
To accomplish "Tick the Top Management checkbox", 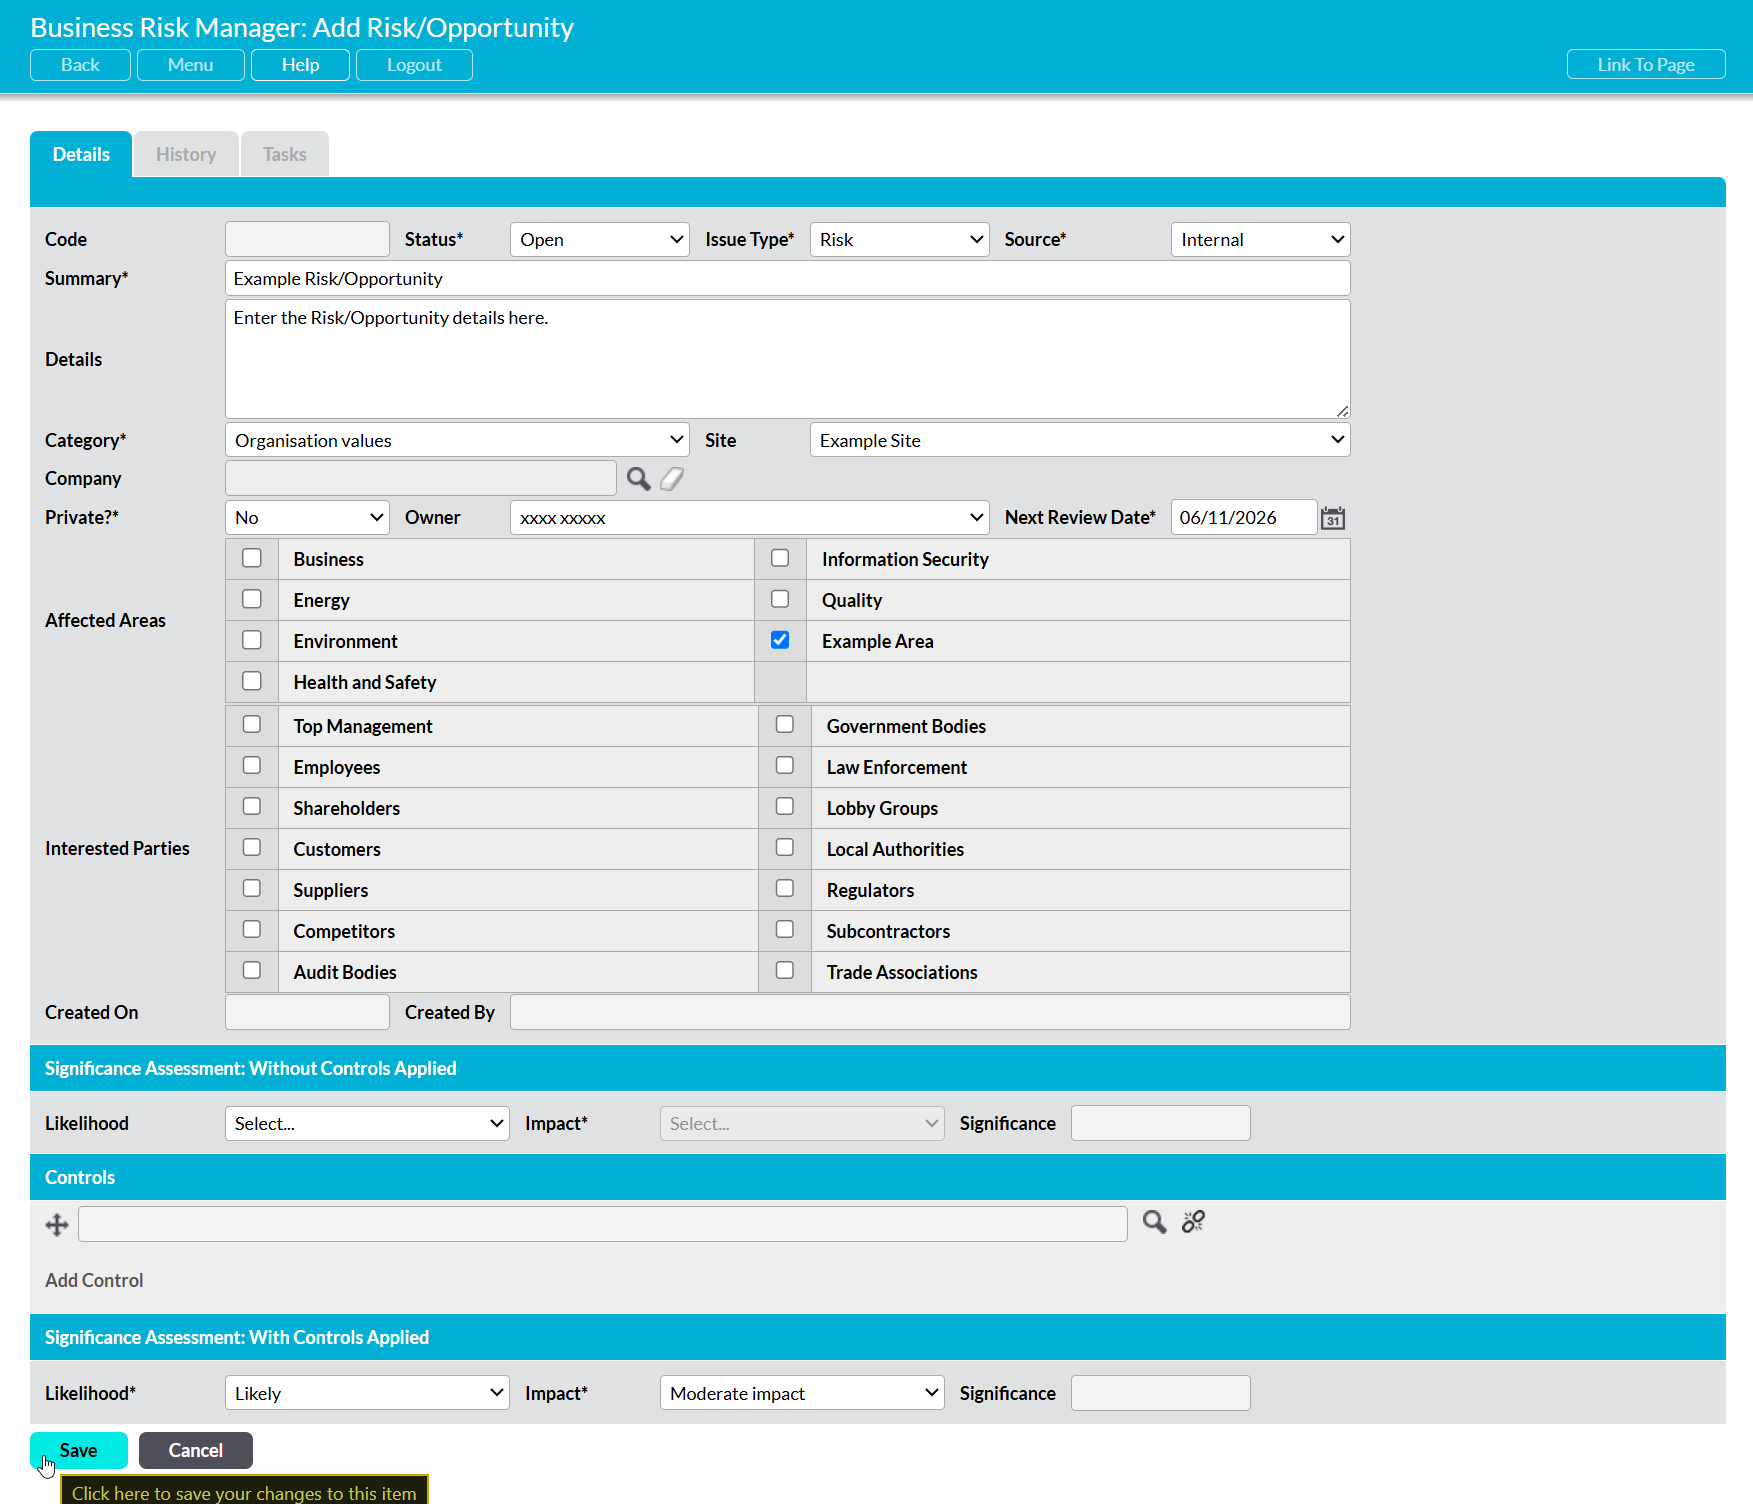I will 252,724.
